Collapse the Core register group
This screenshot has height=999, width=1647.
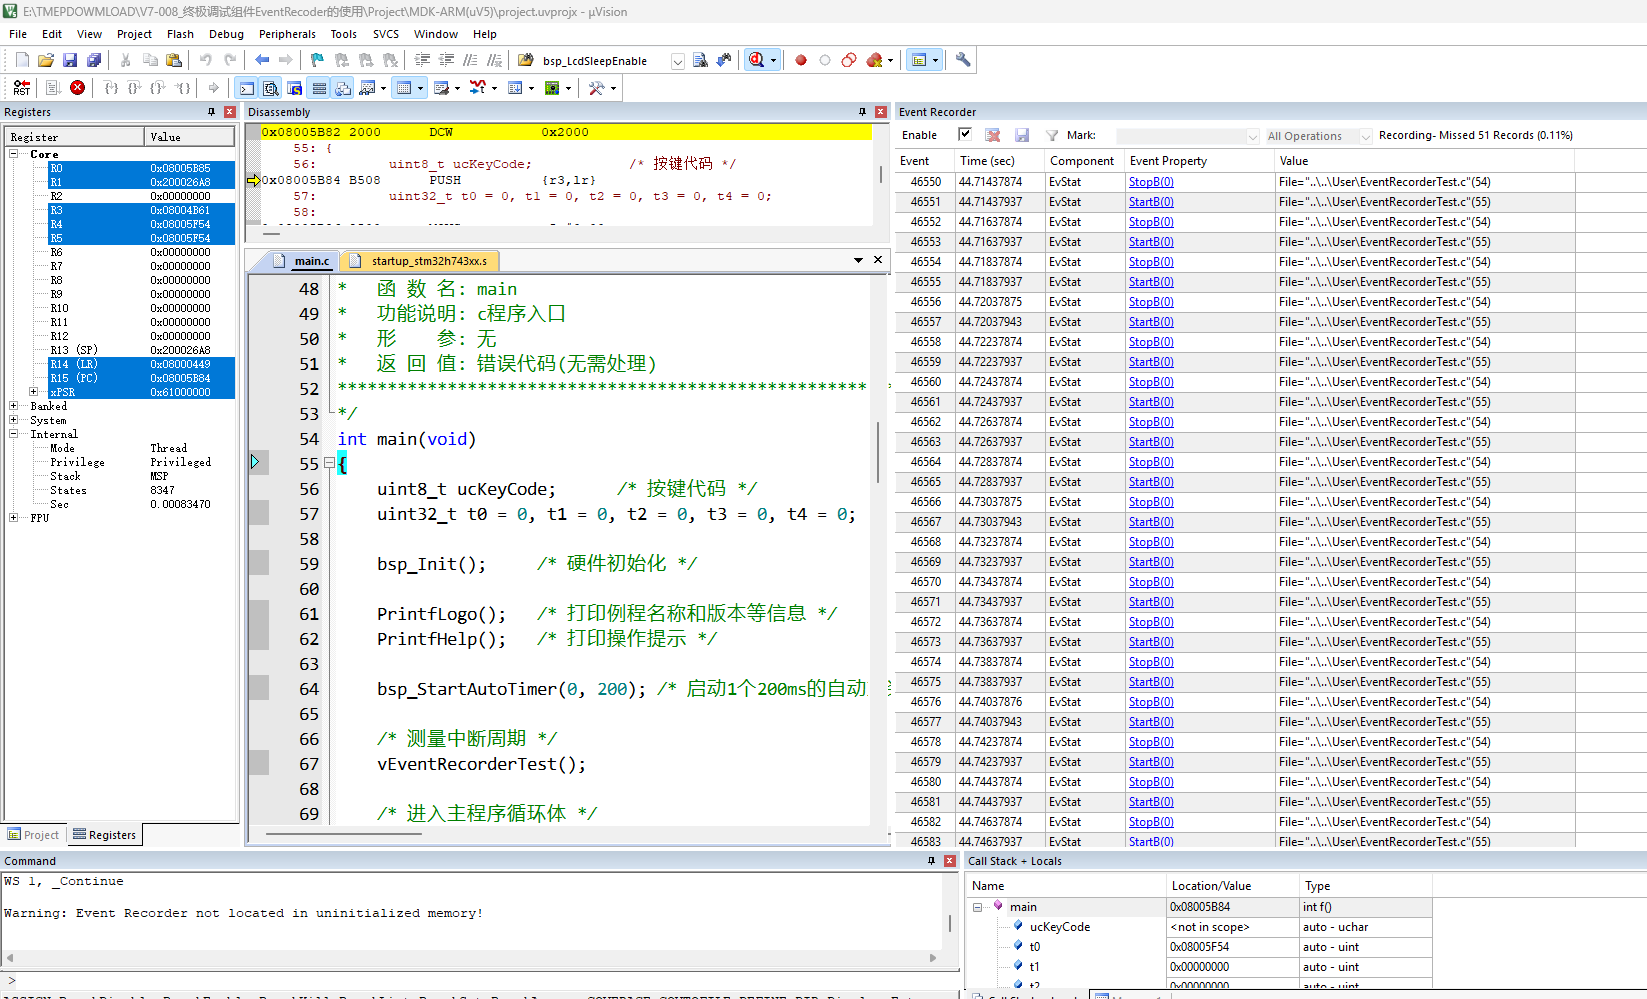point(14,154)
